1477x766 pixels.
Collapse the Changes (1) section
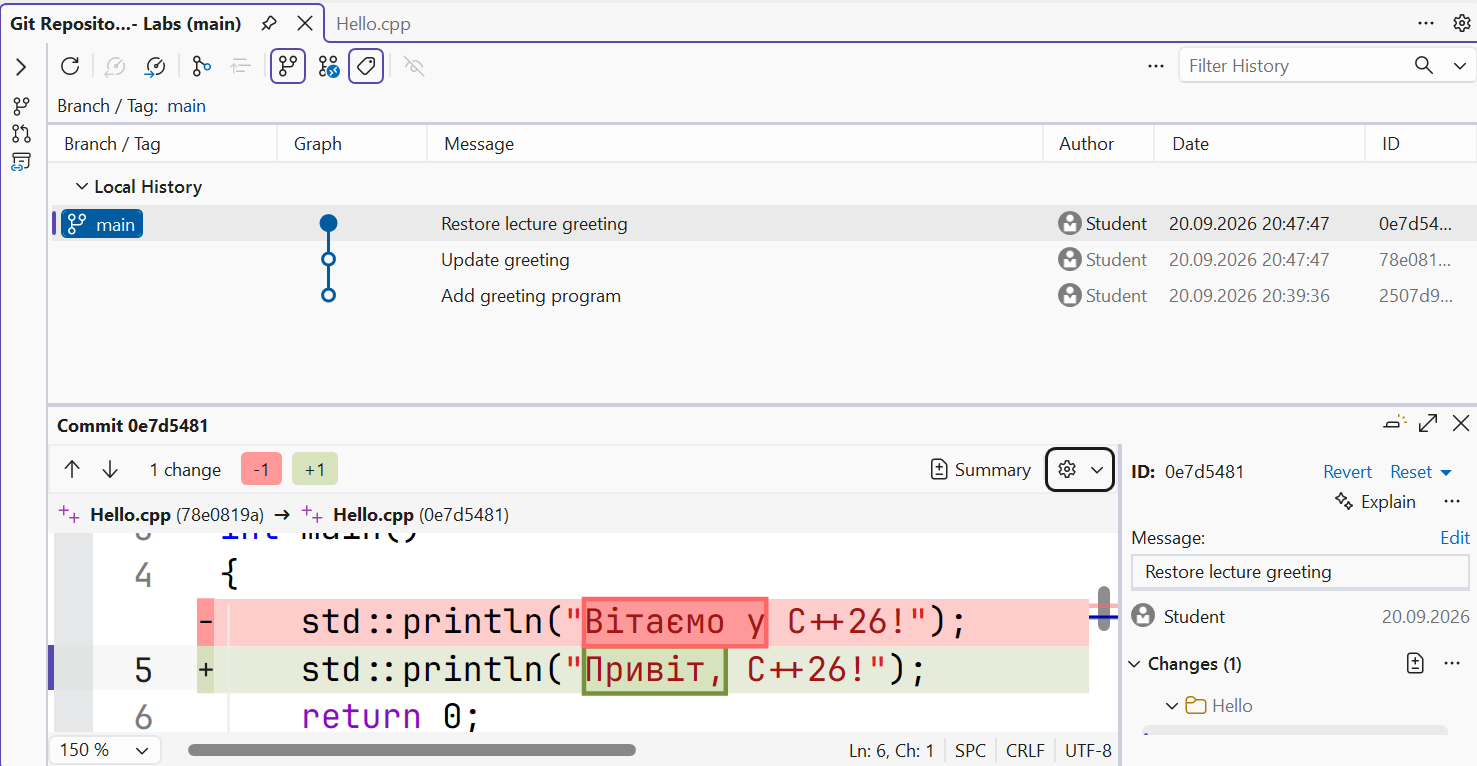click(1135, 664)
